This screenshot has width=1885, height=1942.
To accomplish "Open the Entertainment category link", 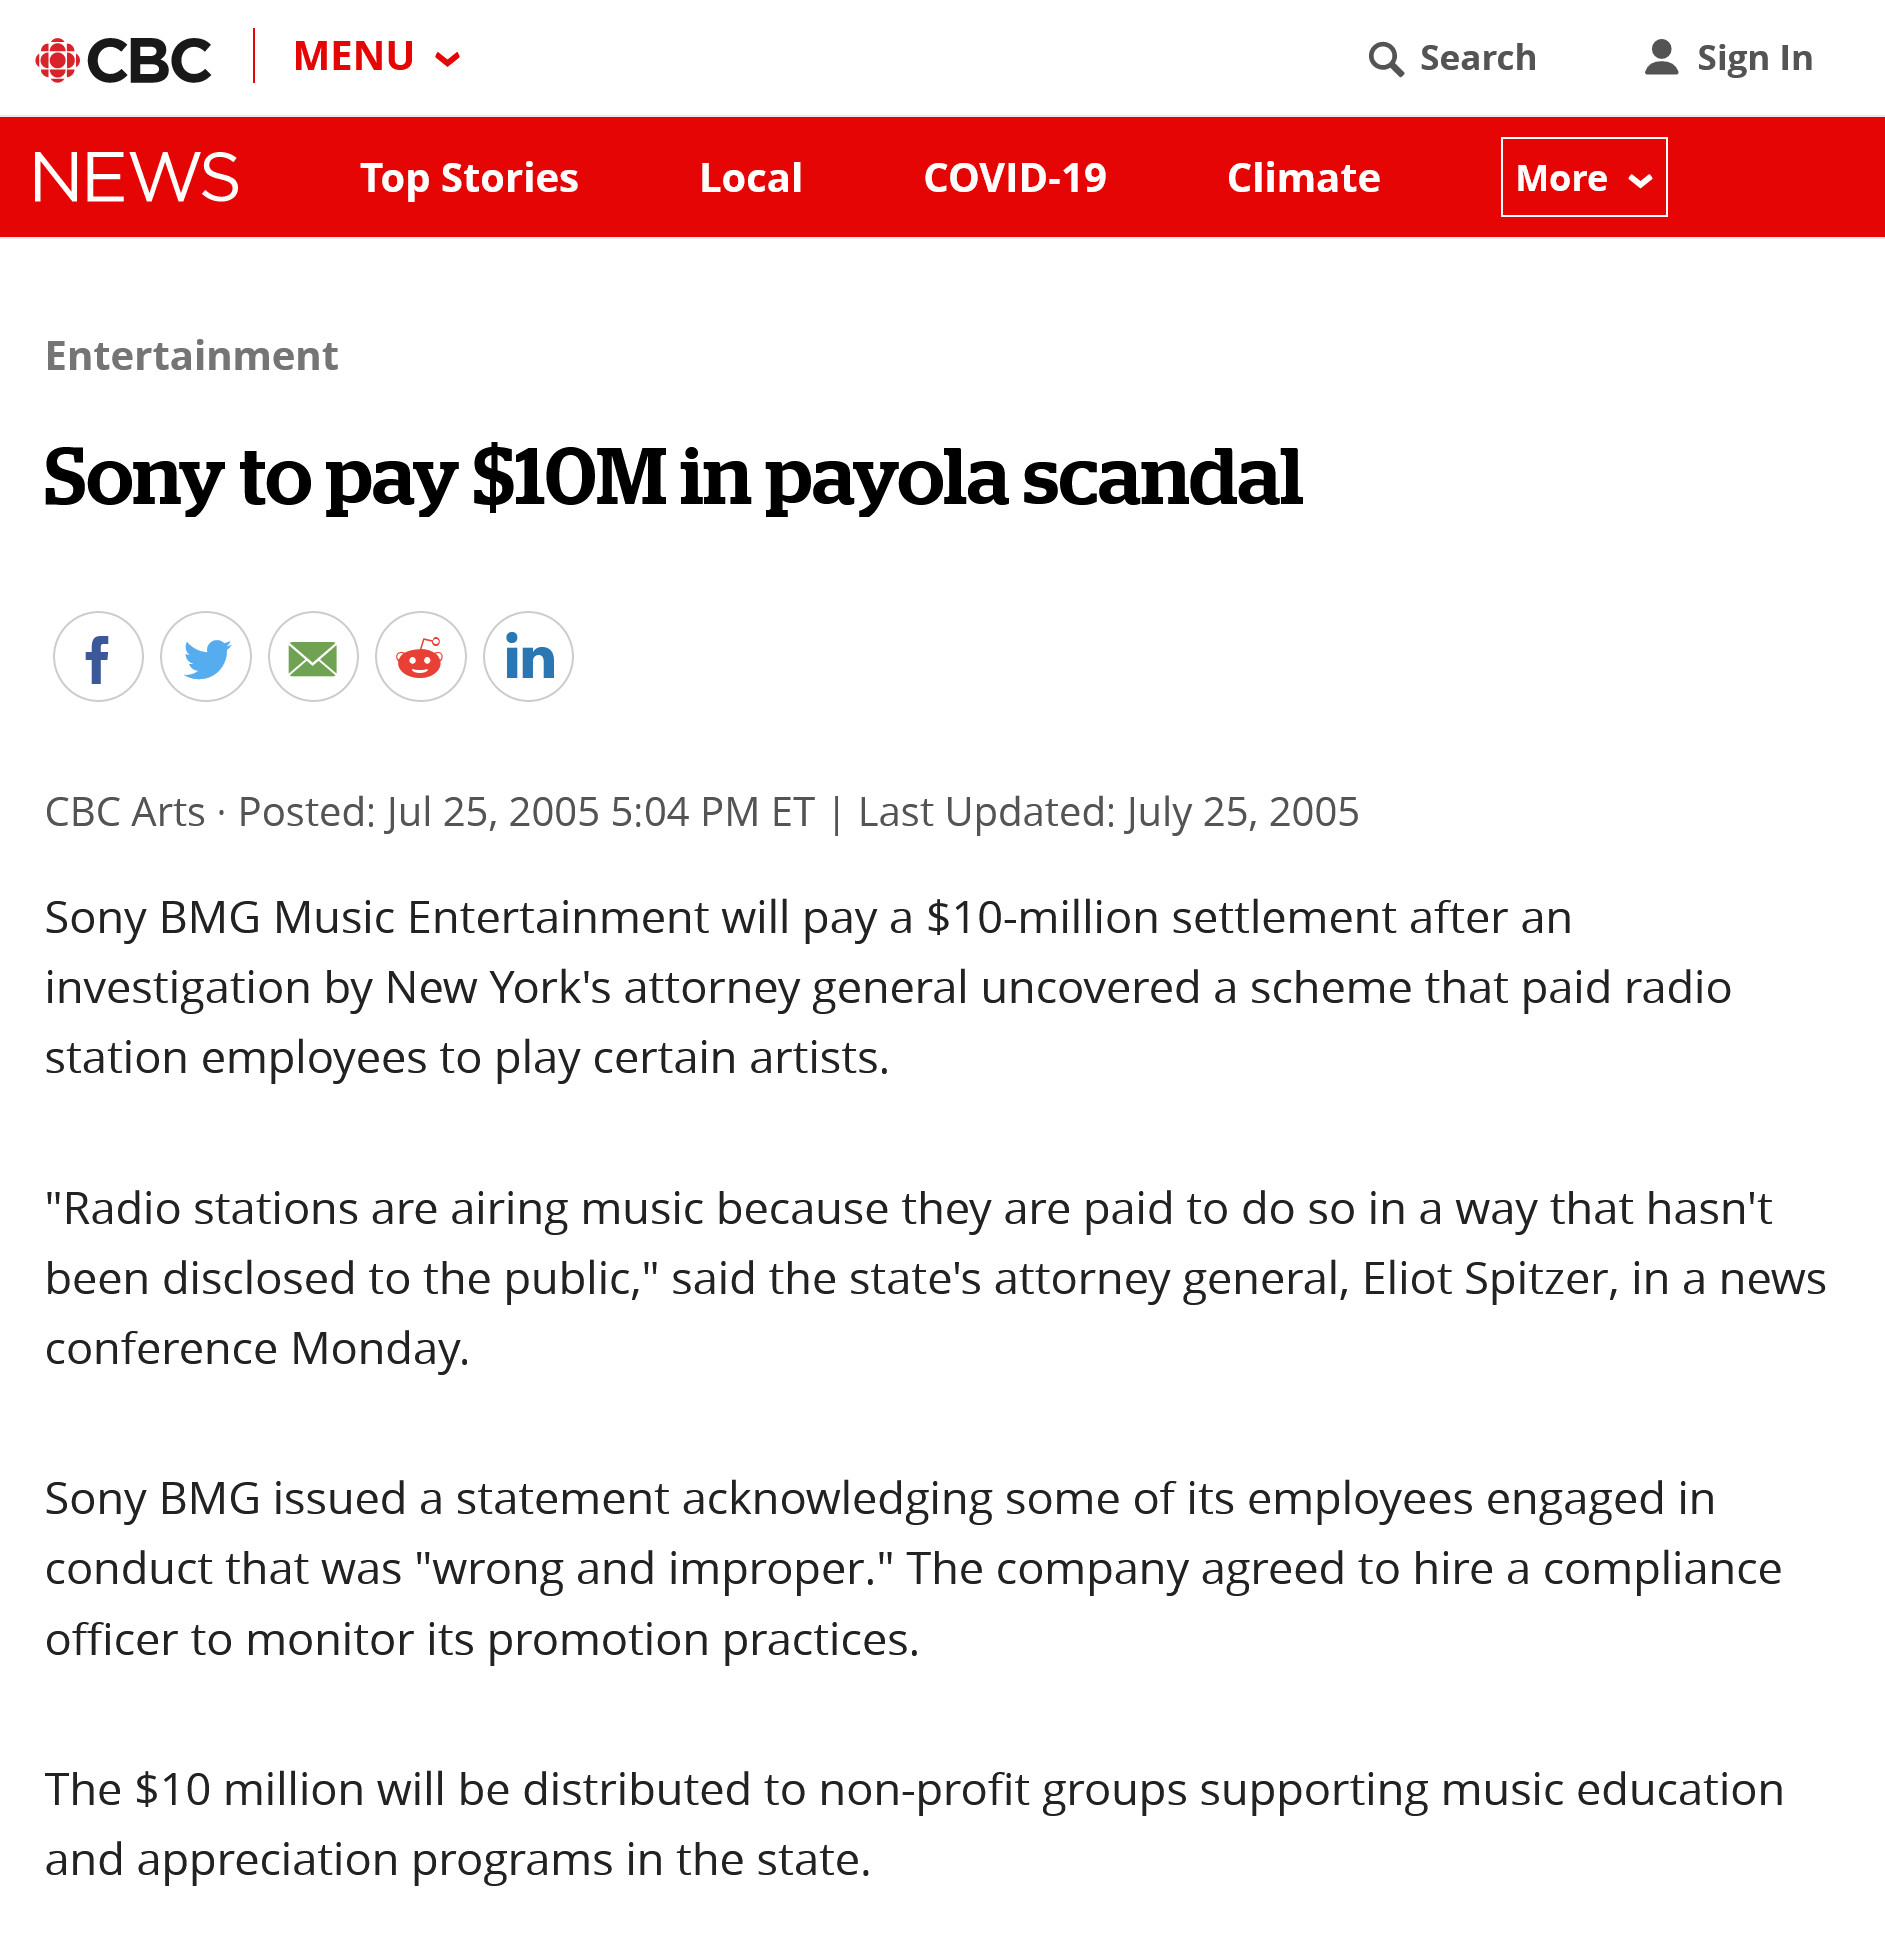I will tap(192, 356).
